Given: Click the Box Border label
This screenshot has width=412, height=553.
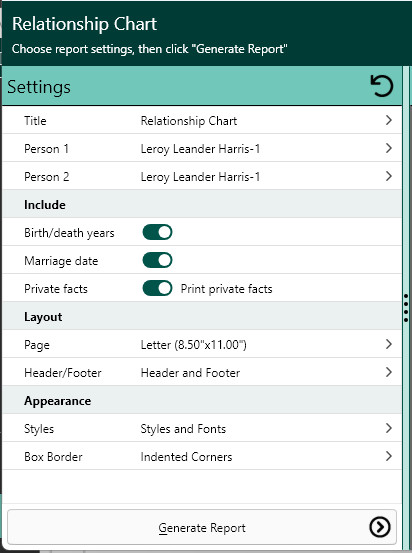Looking at the screenshot, I should point(53,457).
